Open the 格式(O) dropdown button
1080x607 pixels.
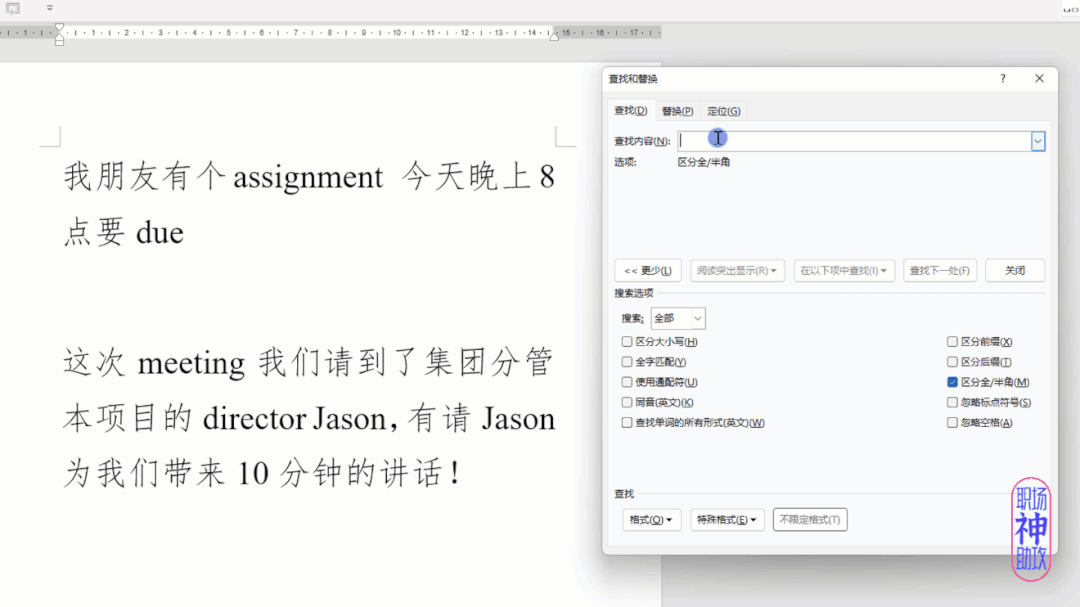coord(651,519)
